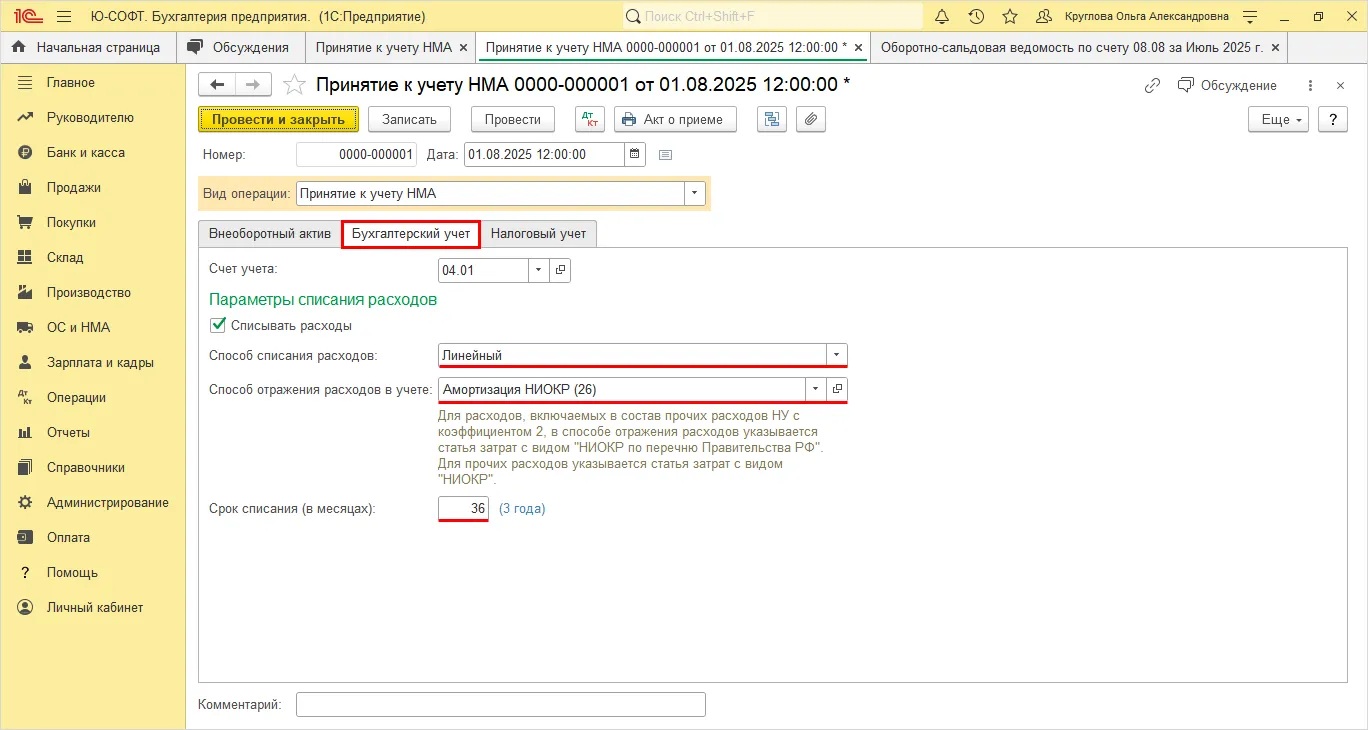Viewport: 1368px width, 730px height.
Task: Open the history clock icon
Action: 976,16
